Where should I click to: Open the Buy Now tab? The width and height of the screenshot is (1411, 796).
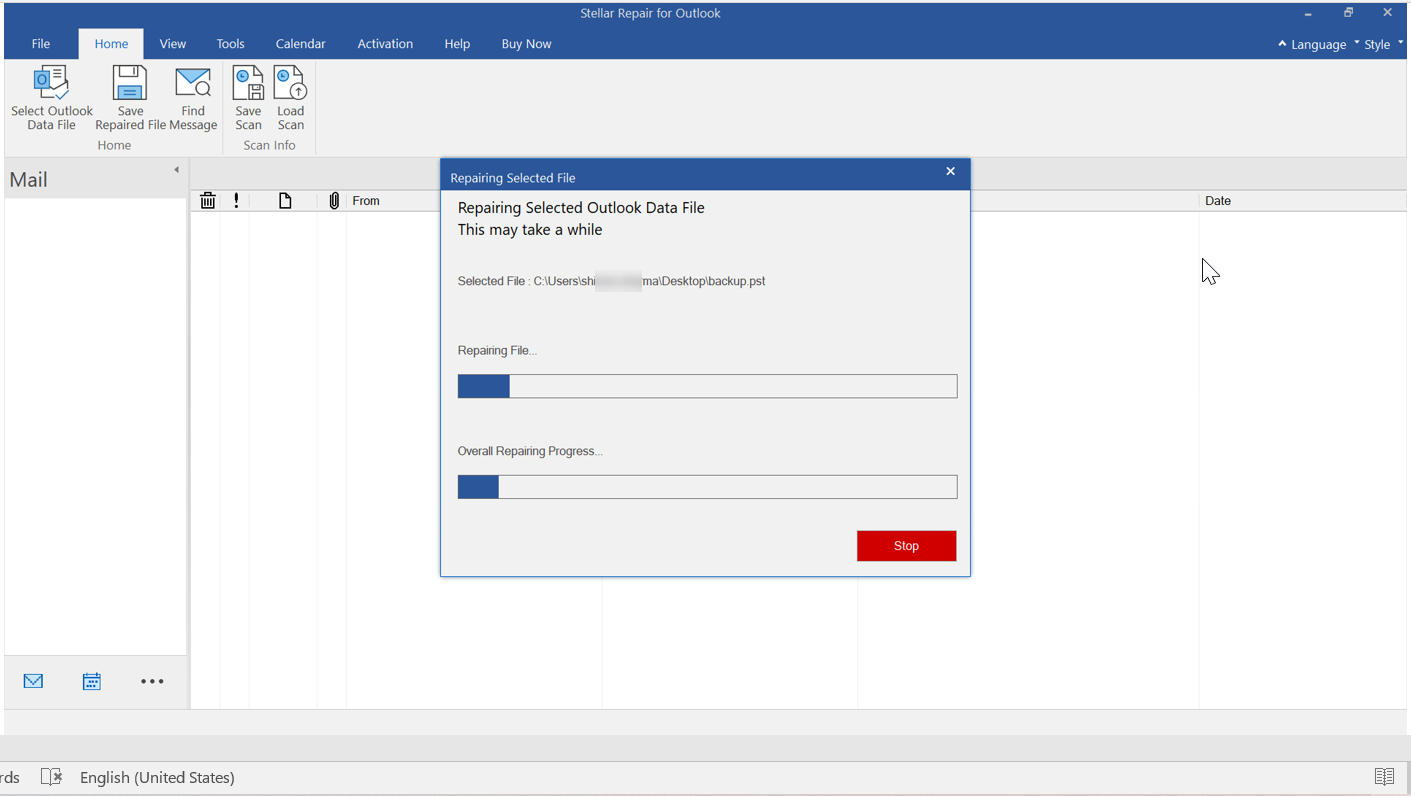tap(526, 44)
